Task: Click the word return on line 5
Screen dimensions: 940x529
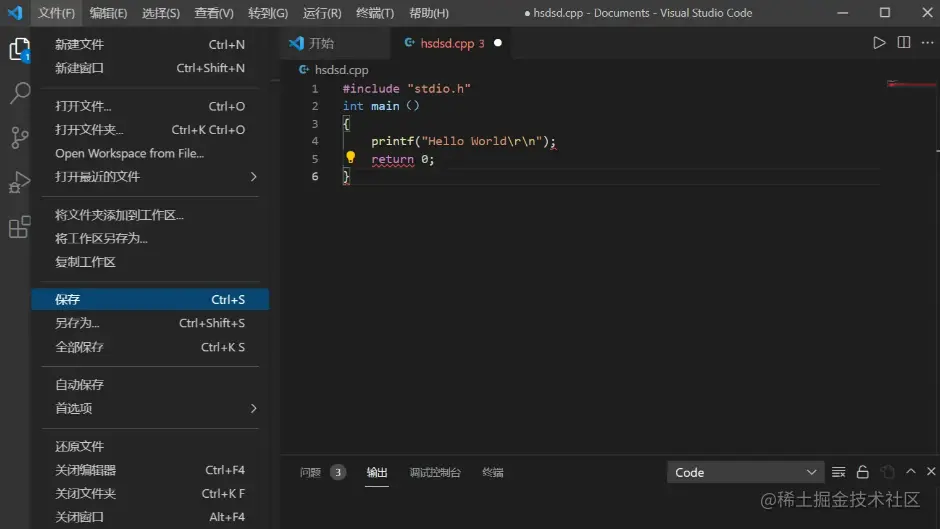Action: (392, 159)
